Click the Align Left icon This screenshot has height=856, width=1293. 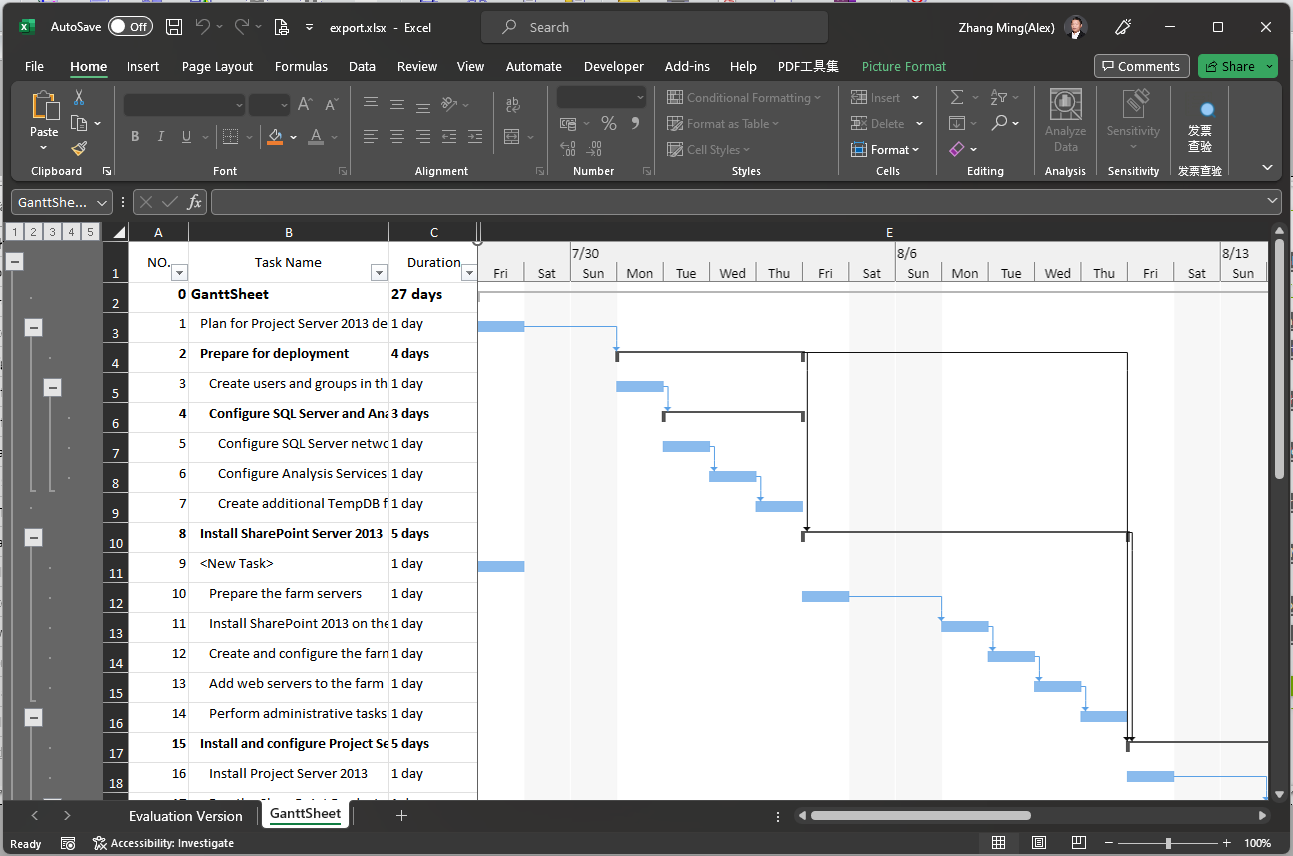(x=371, y=137)
